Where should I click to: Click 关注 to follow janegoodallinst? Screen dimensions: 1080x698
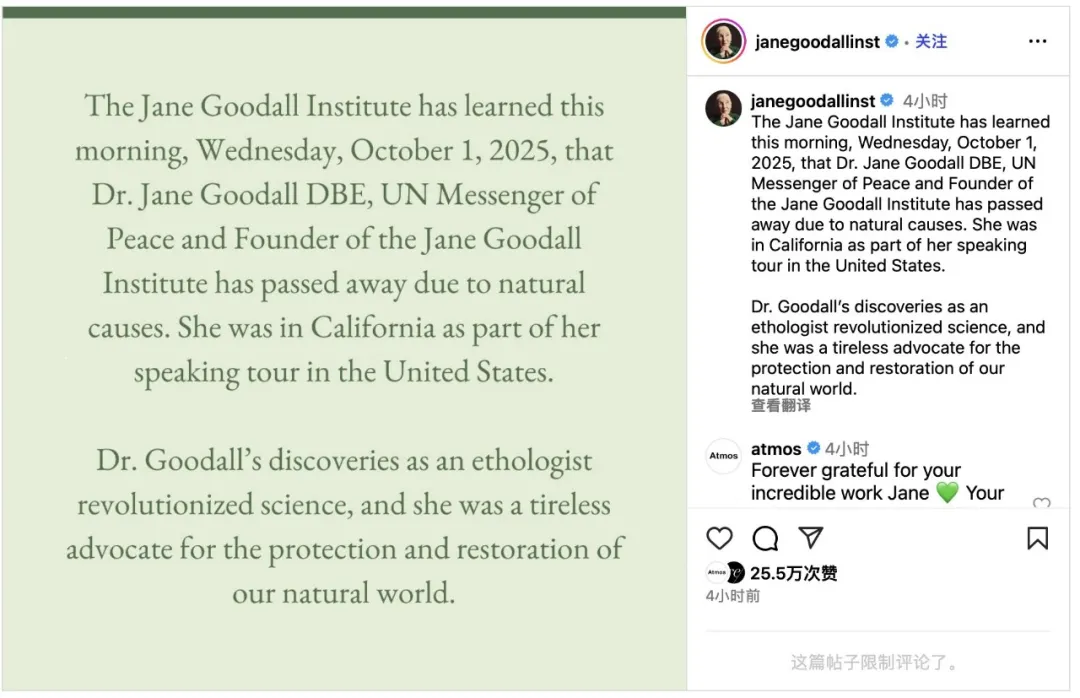(931, 42)
